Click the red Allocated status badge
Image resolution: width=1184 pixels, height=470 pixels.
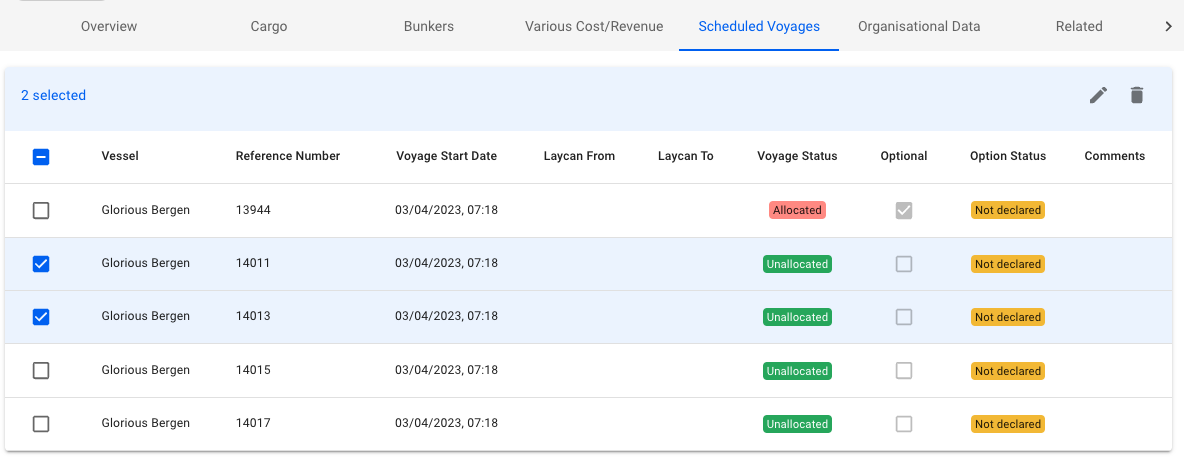(x=797, y=210)
